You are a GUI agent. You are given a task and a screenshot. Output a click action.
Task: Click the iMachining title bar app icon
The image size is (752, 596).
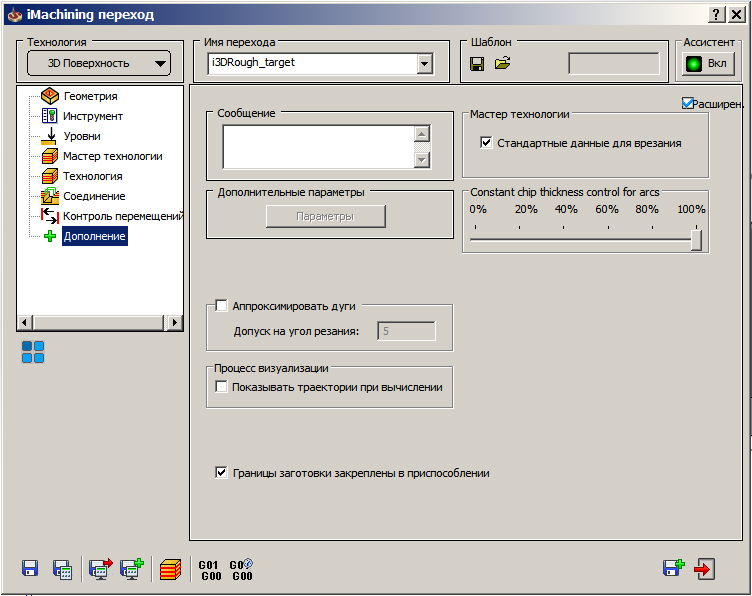coord(14,15)
